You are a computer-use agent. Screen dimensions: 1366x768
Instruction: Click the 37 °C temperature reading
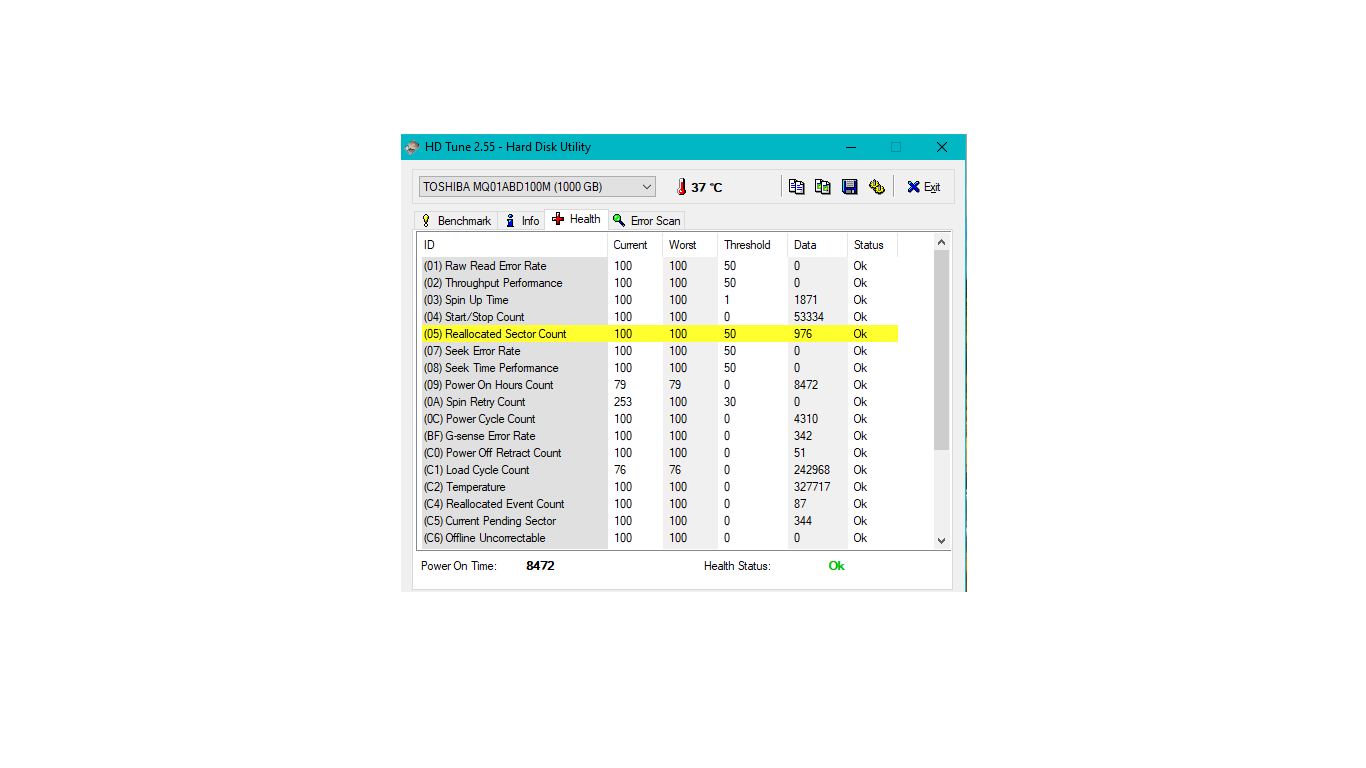[x=707, y=188]
